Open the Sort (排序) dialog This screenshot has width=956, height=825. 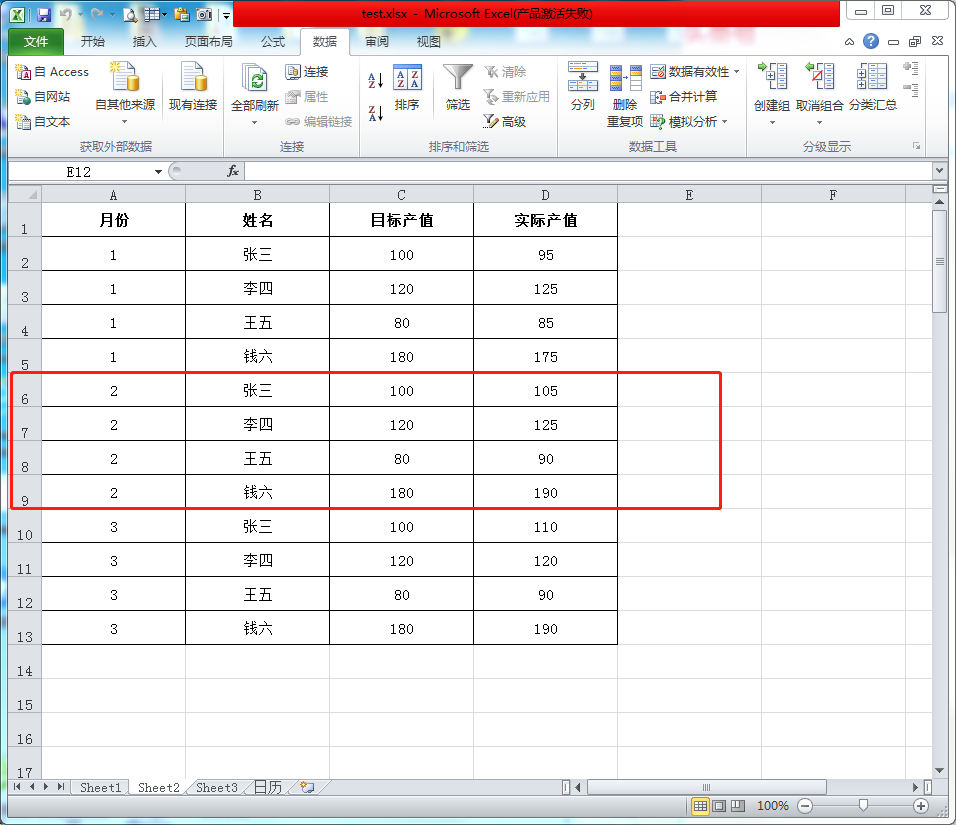point(407,87)
